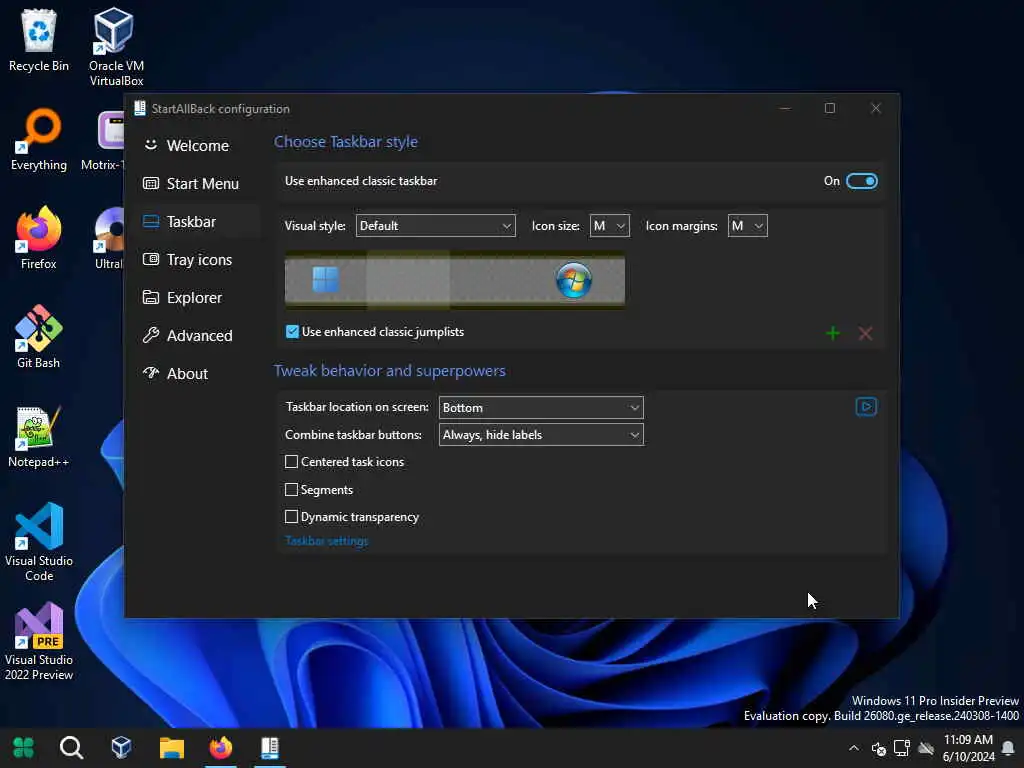Open Oracle VM VirtualBox desktop icon
The image size is (1024, 768).
pyautogui.click(x=116, y=47)
